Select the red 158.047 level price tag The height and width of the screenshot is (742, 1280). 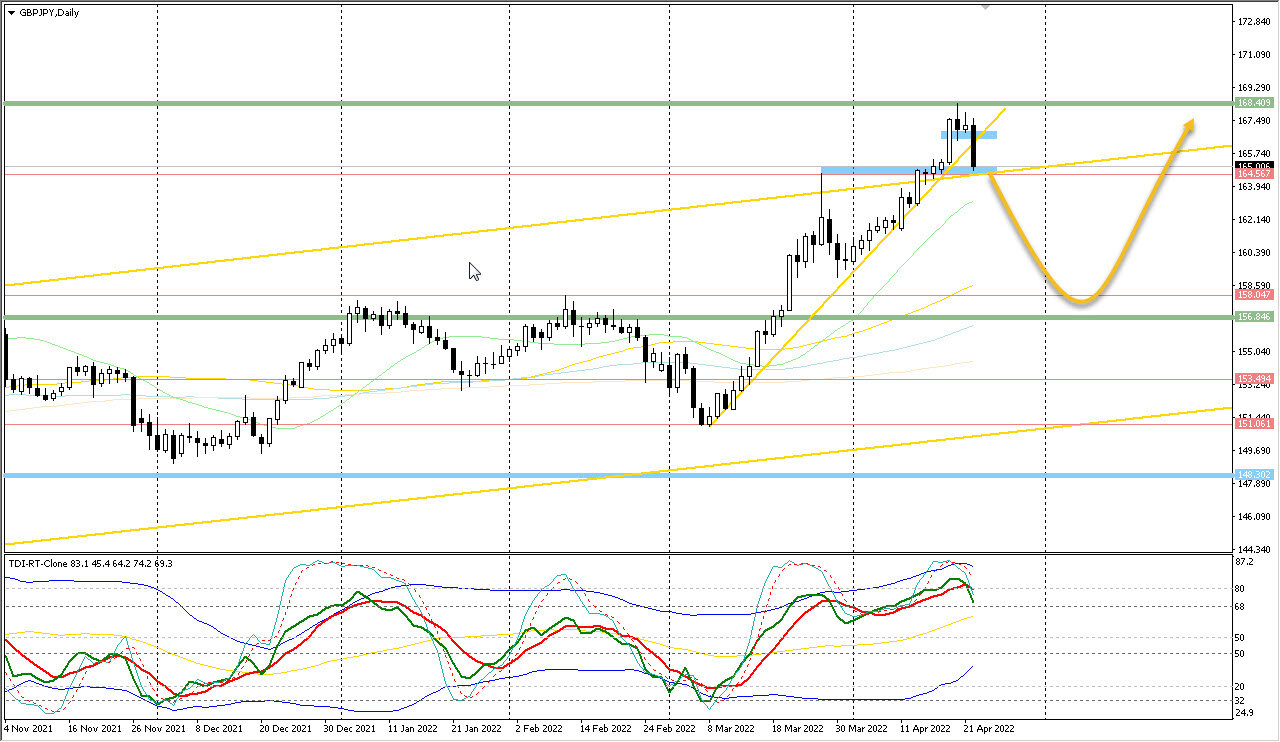(x=1254, y=295)
